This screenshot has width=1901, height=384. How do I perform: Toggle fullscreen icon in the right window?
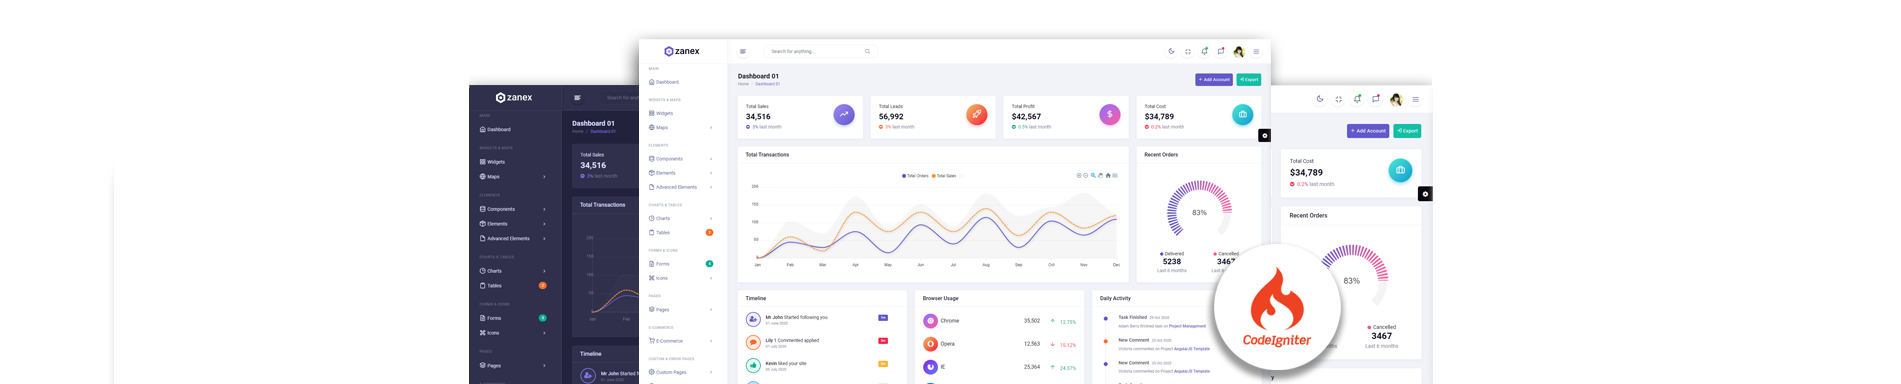coord(1338,99)
